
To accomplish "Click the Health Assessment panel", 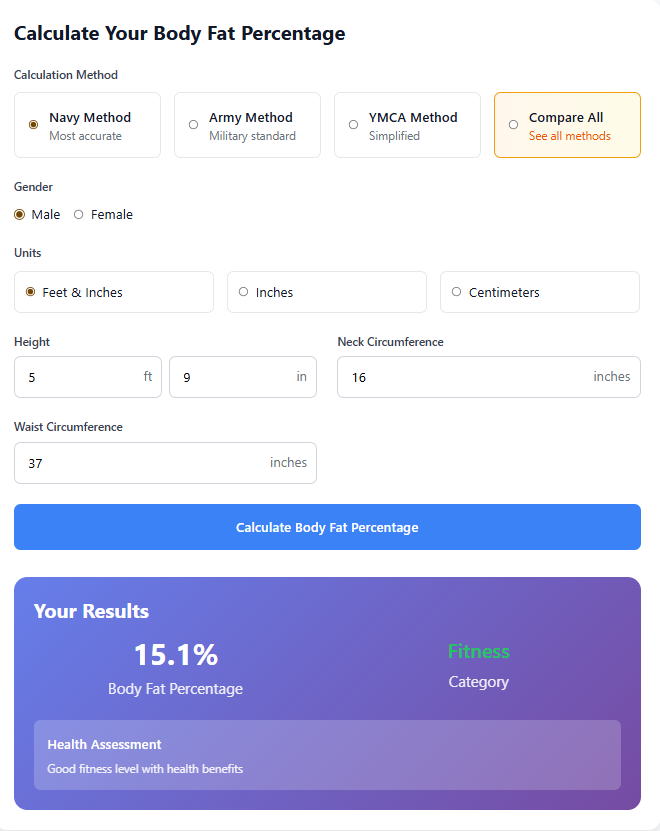I will pos(327,755).
